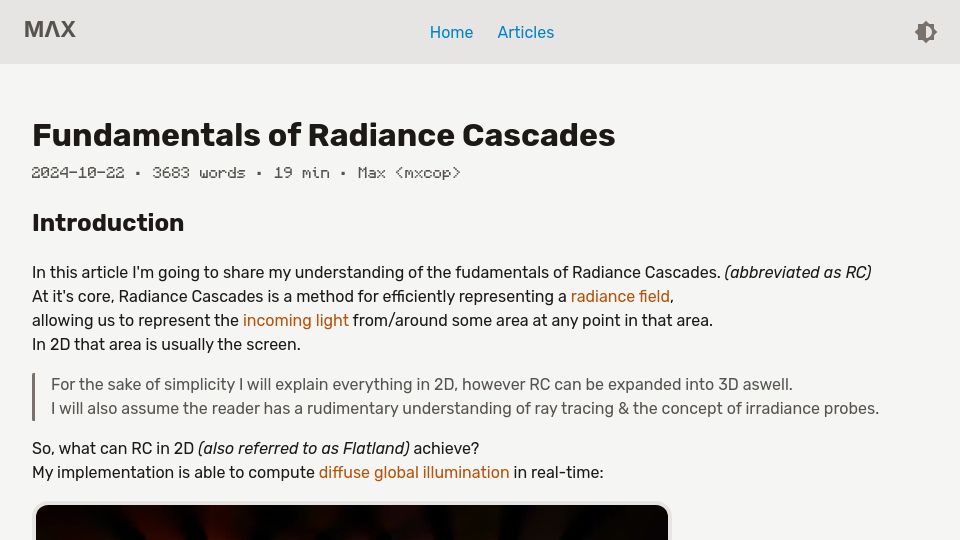This screenshot has width=960, height=540.
Task: Open the MAX site logo
Action: click(50, 29)
